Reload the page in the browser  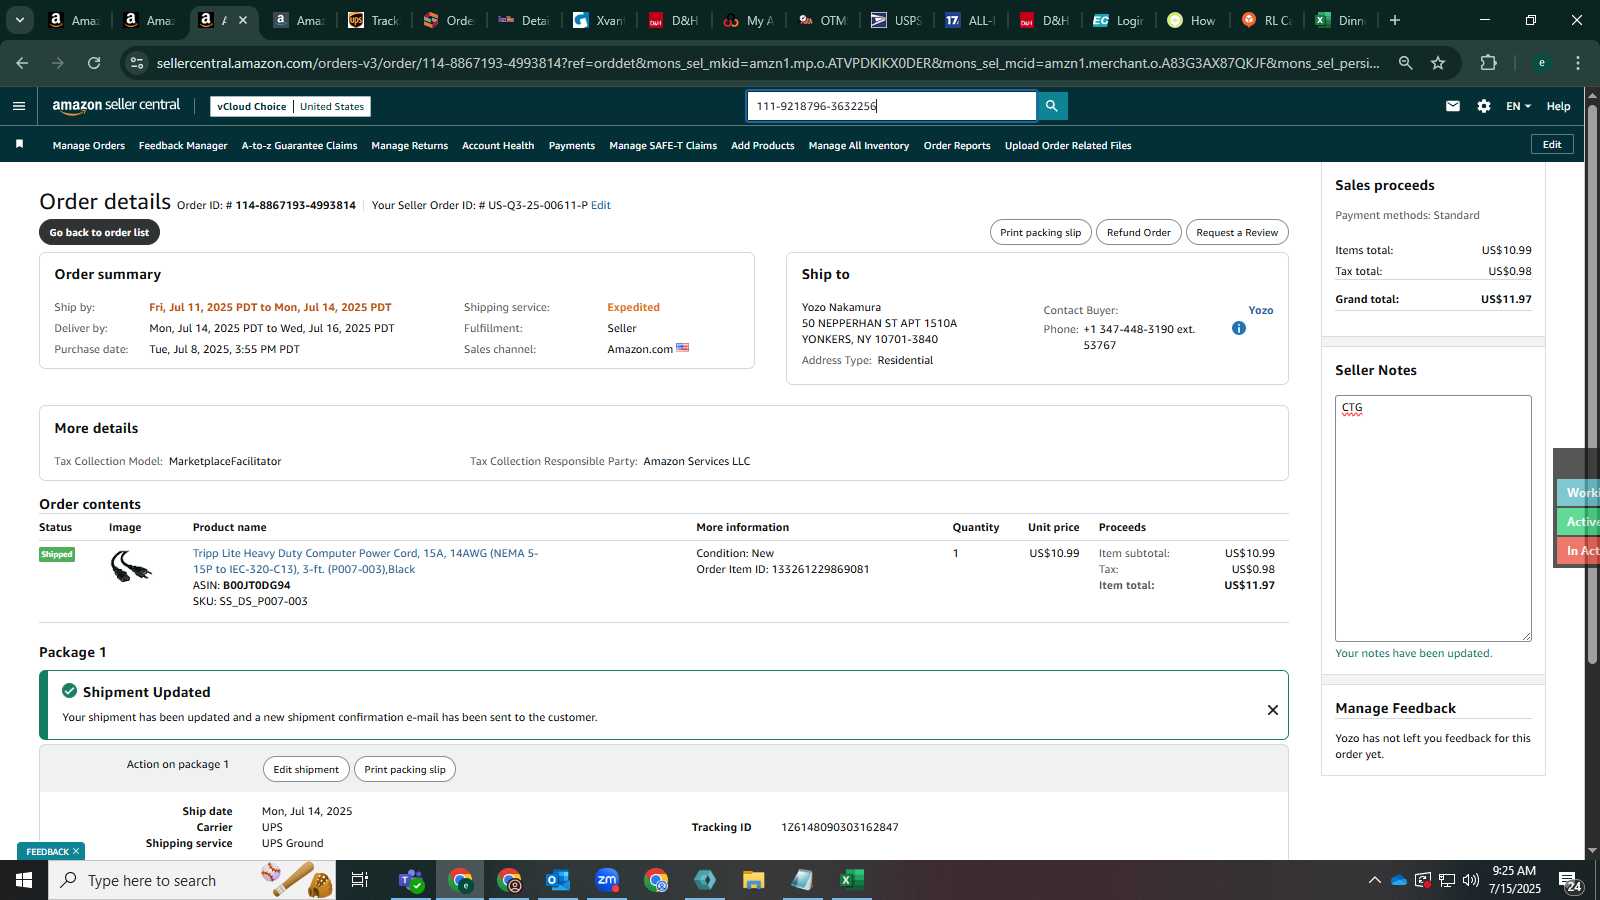coord(94,63)
